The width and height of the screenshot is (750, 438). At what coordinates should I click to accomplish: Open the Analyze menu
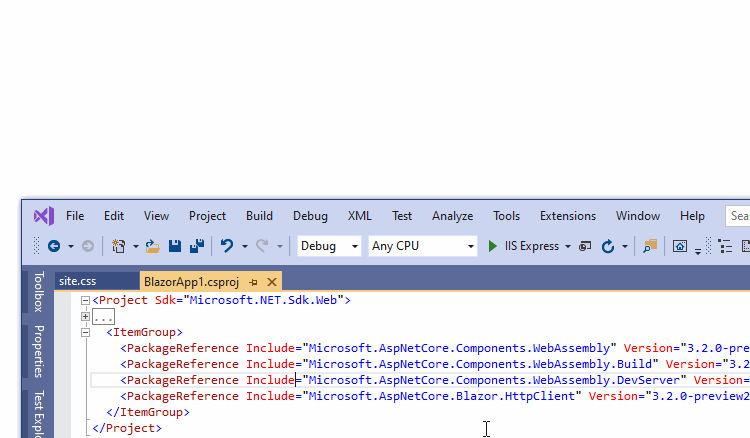pyautogui.click(x=452, y=216)
